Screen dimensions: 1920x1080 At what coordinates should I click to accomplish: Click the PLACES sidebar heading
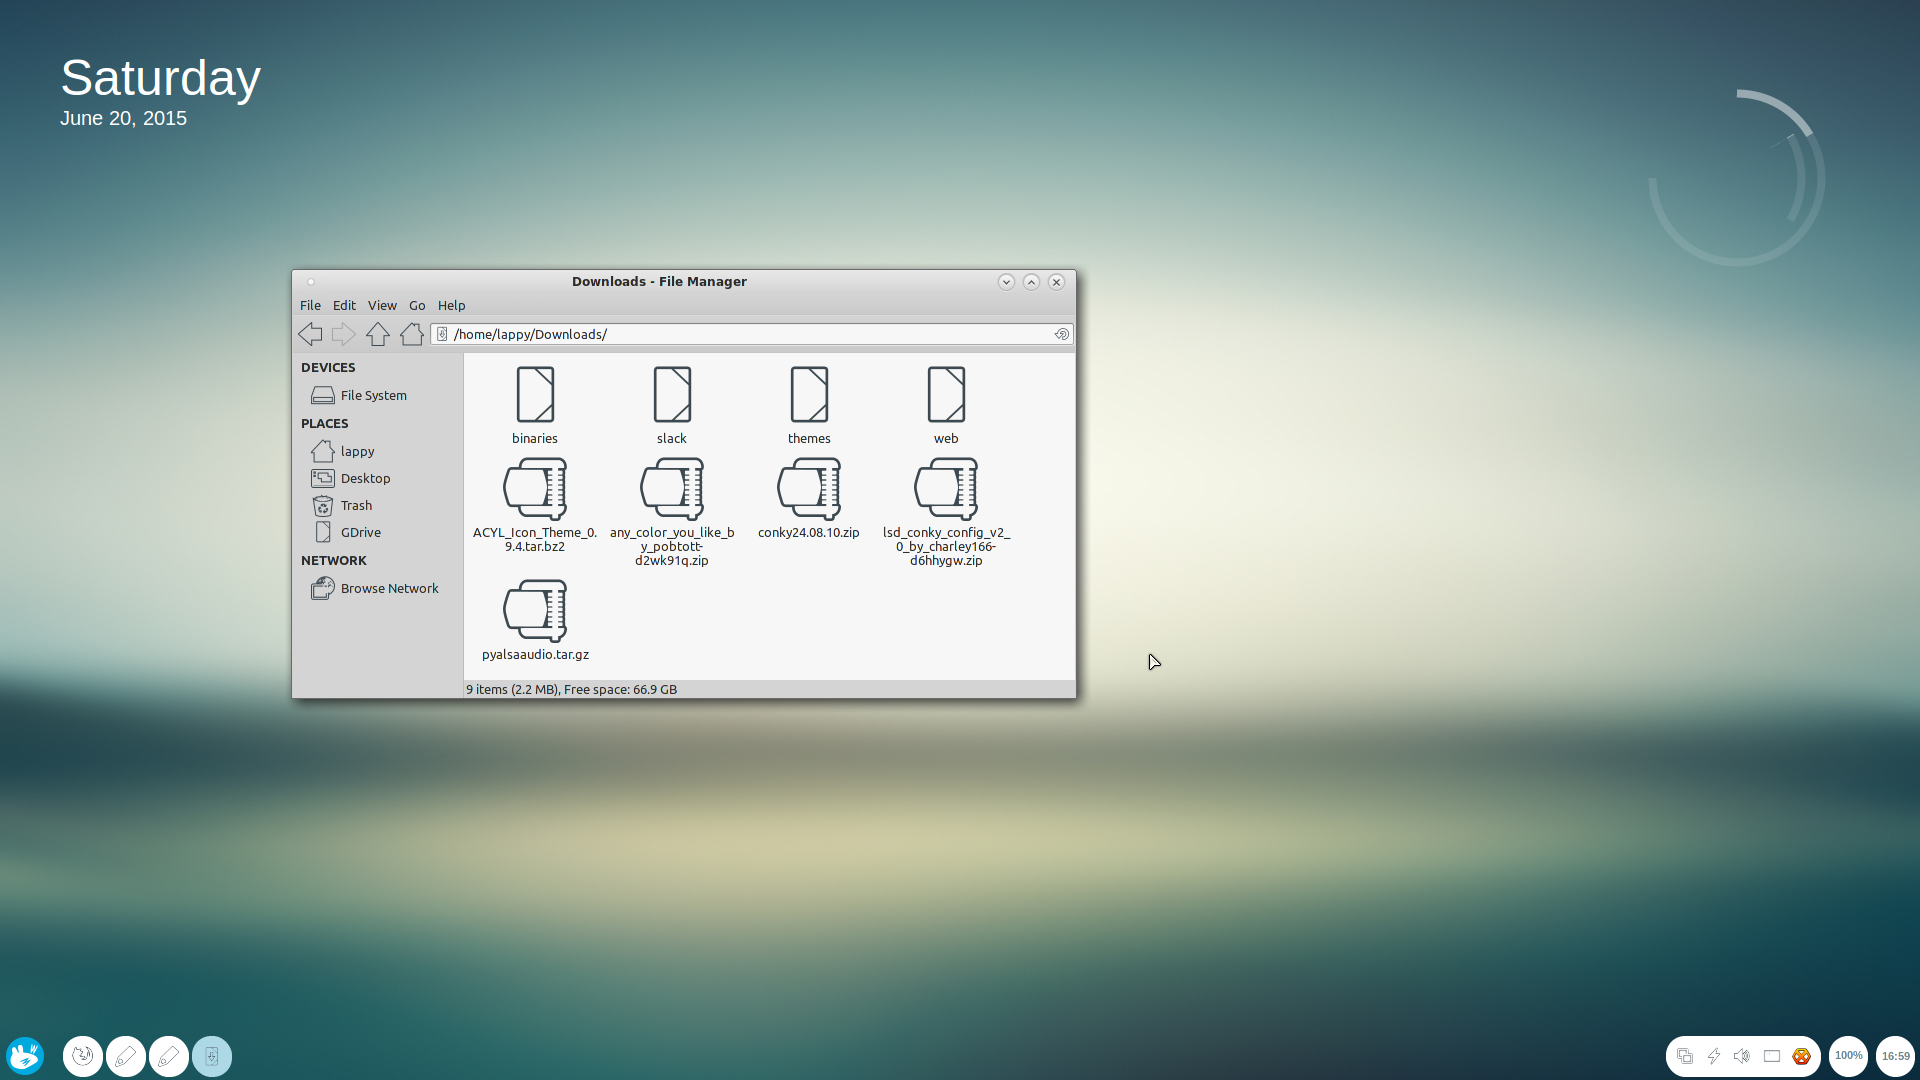tap(325, 423)
